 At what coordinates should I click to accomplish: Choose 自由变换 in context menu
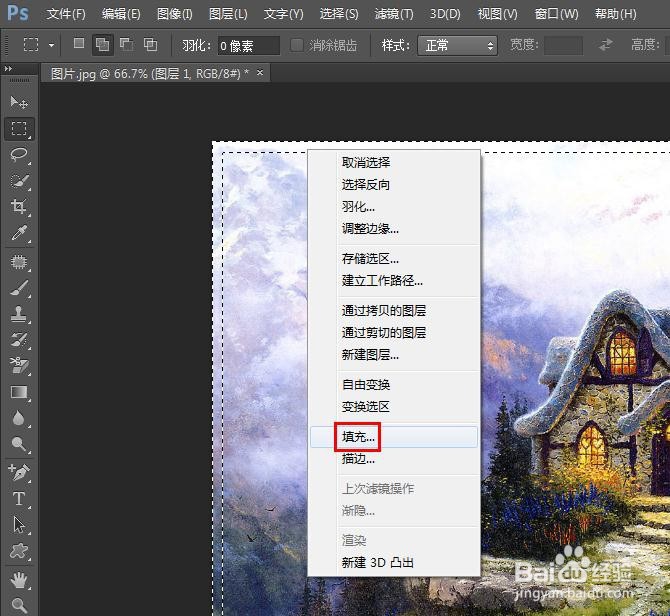pyautogui.click(x=394, y=384)
